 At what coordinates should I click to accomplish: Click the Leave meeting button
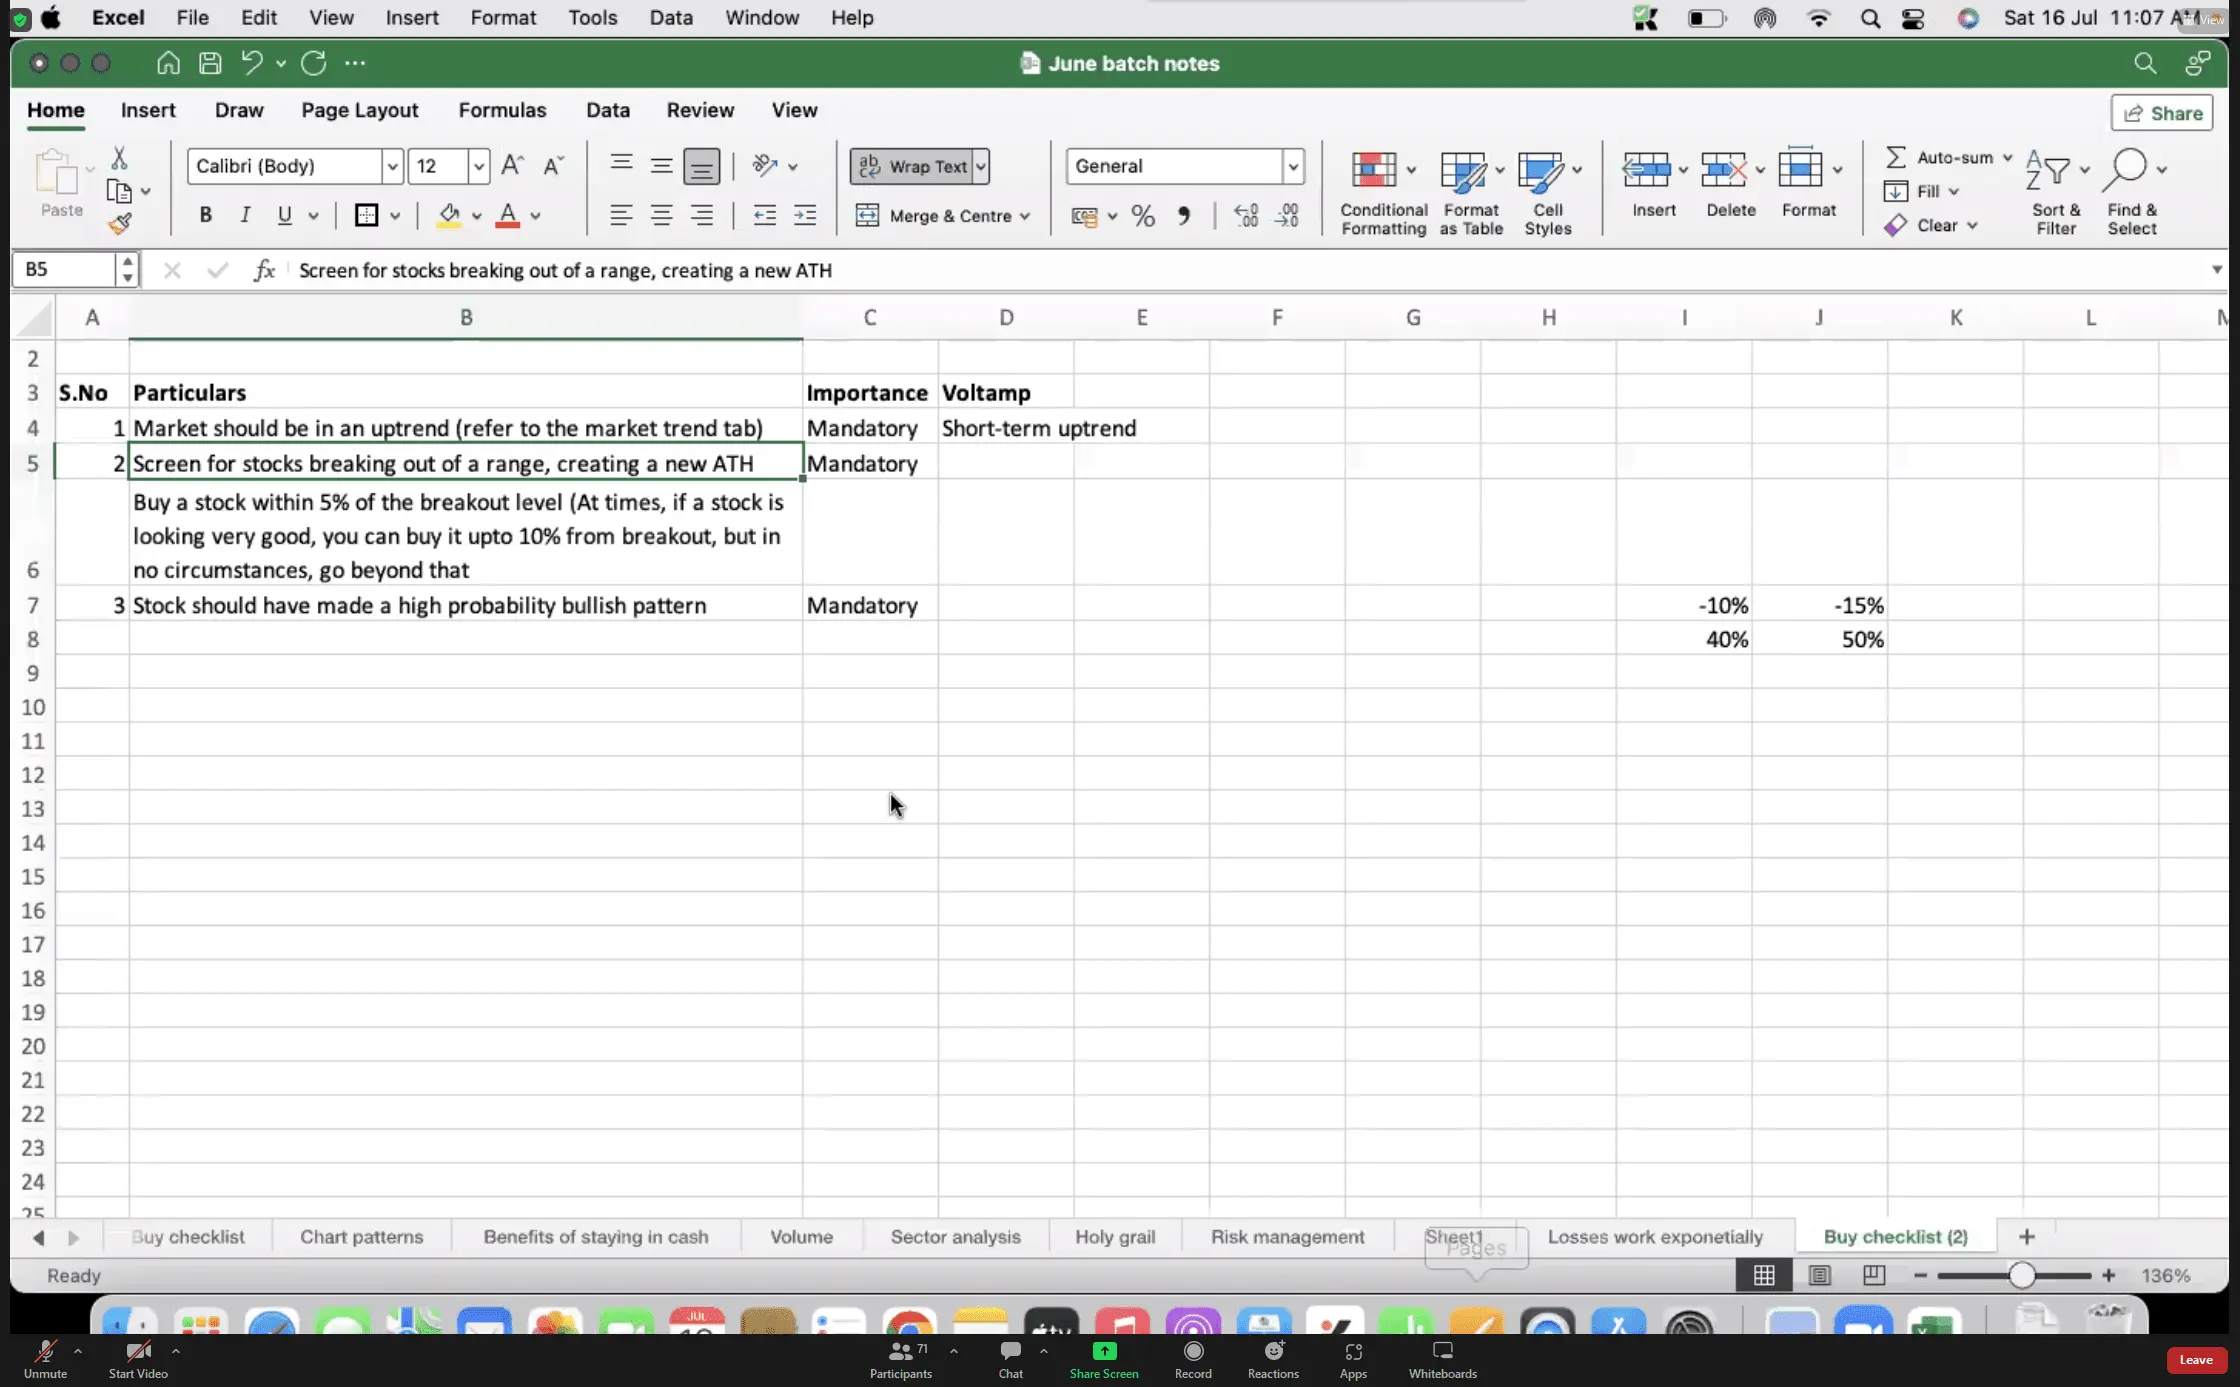pyautogui.click(x=2195, y=1359)
